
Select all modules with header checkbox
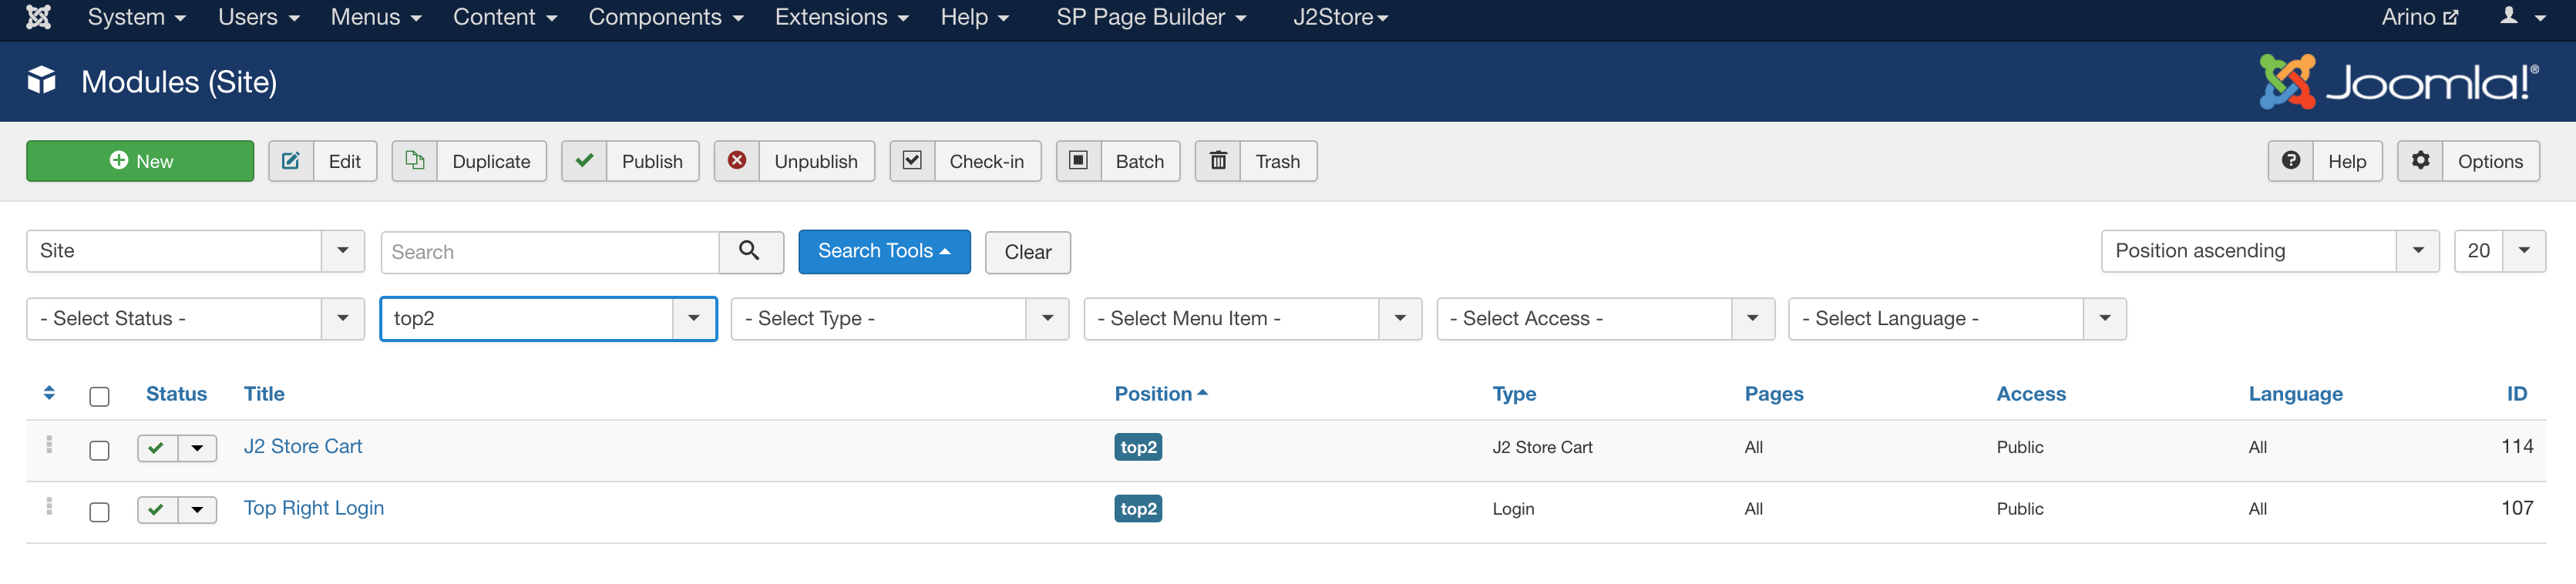[99, 396]
